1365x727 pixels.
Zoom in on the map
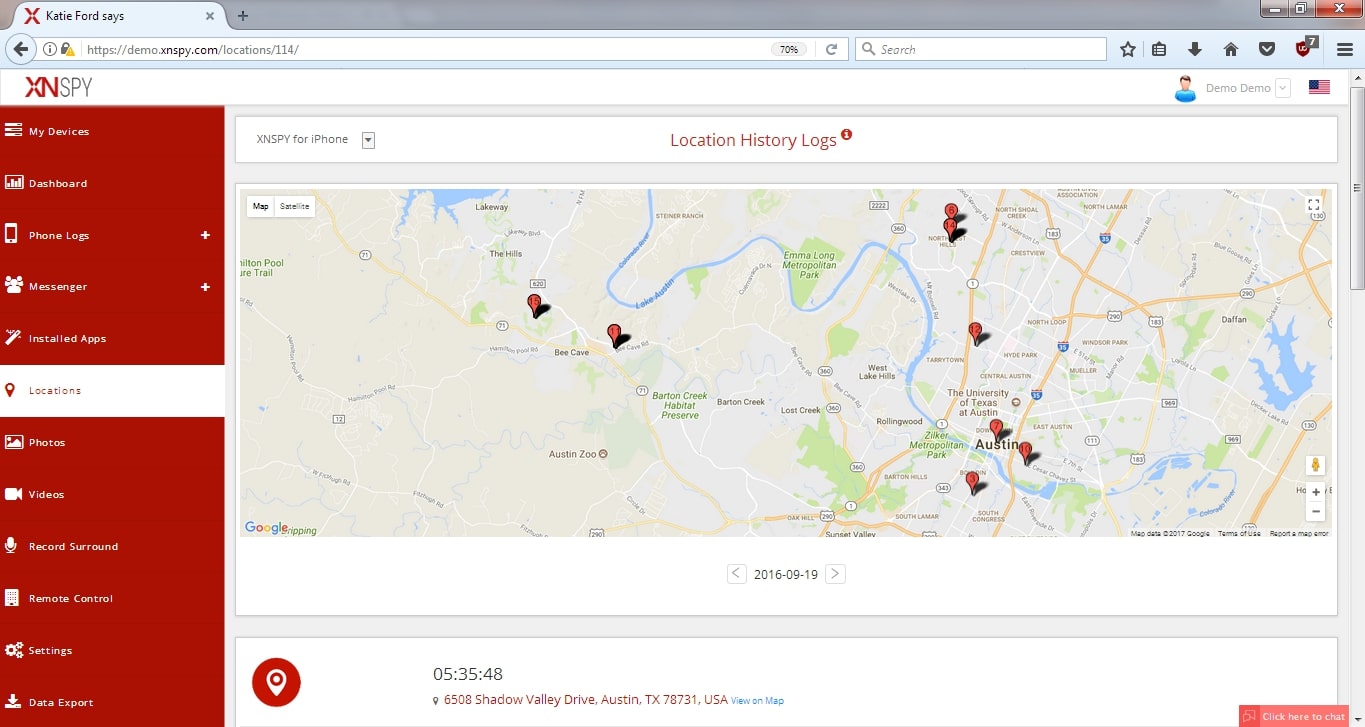click(x=1315, y=491)
